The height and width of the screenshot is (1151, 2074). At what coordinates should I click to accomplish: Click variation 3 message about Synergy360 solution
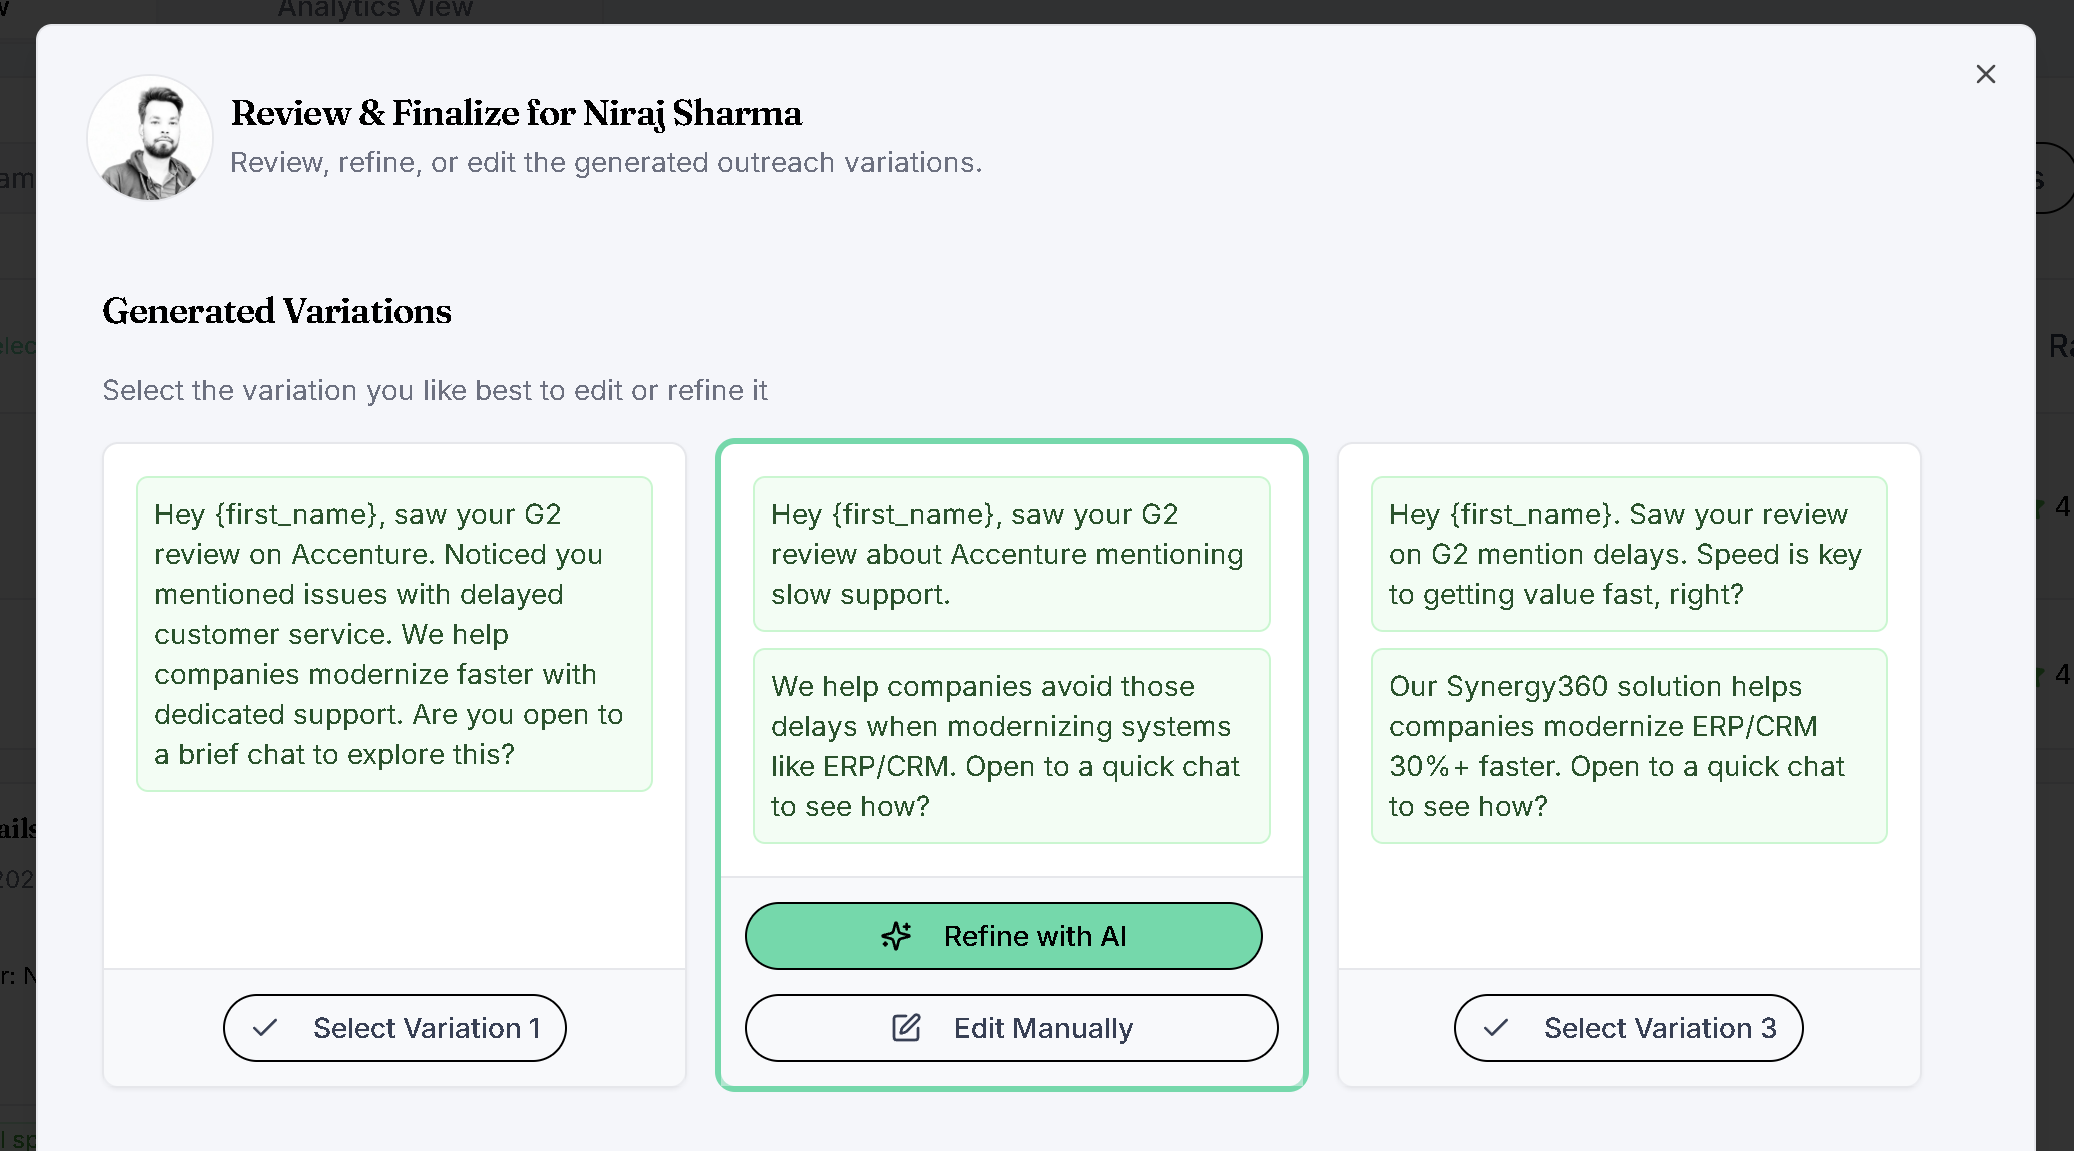pyautogui.click(x=1628, y=746)
